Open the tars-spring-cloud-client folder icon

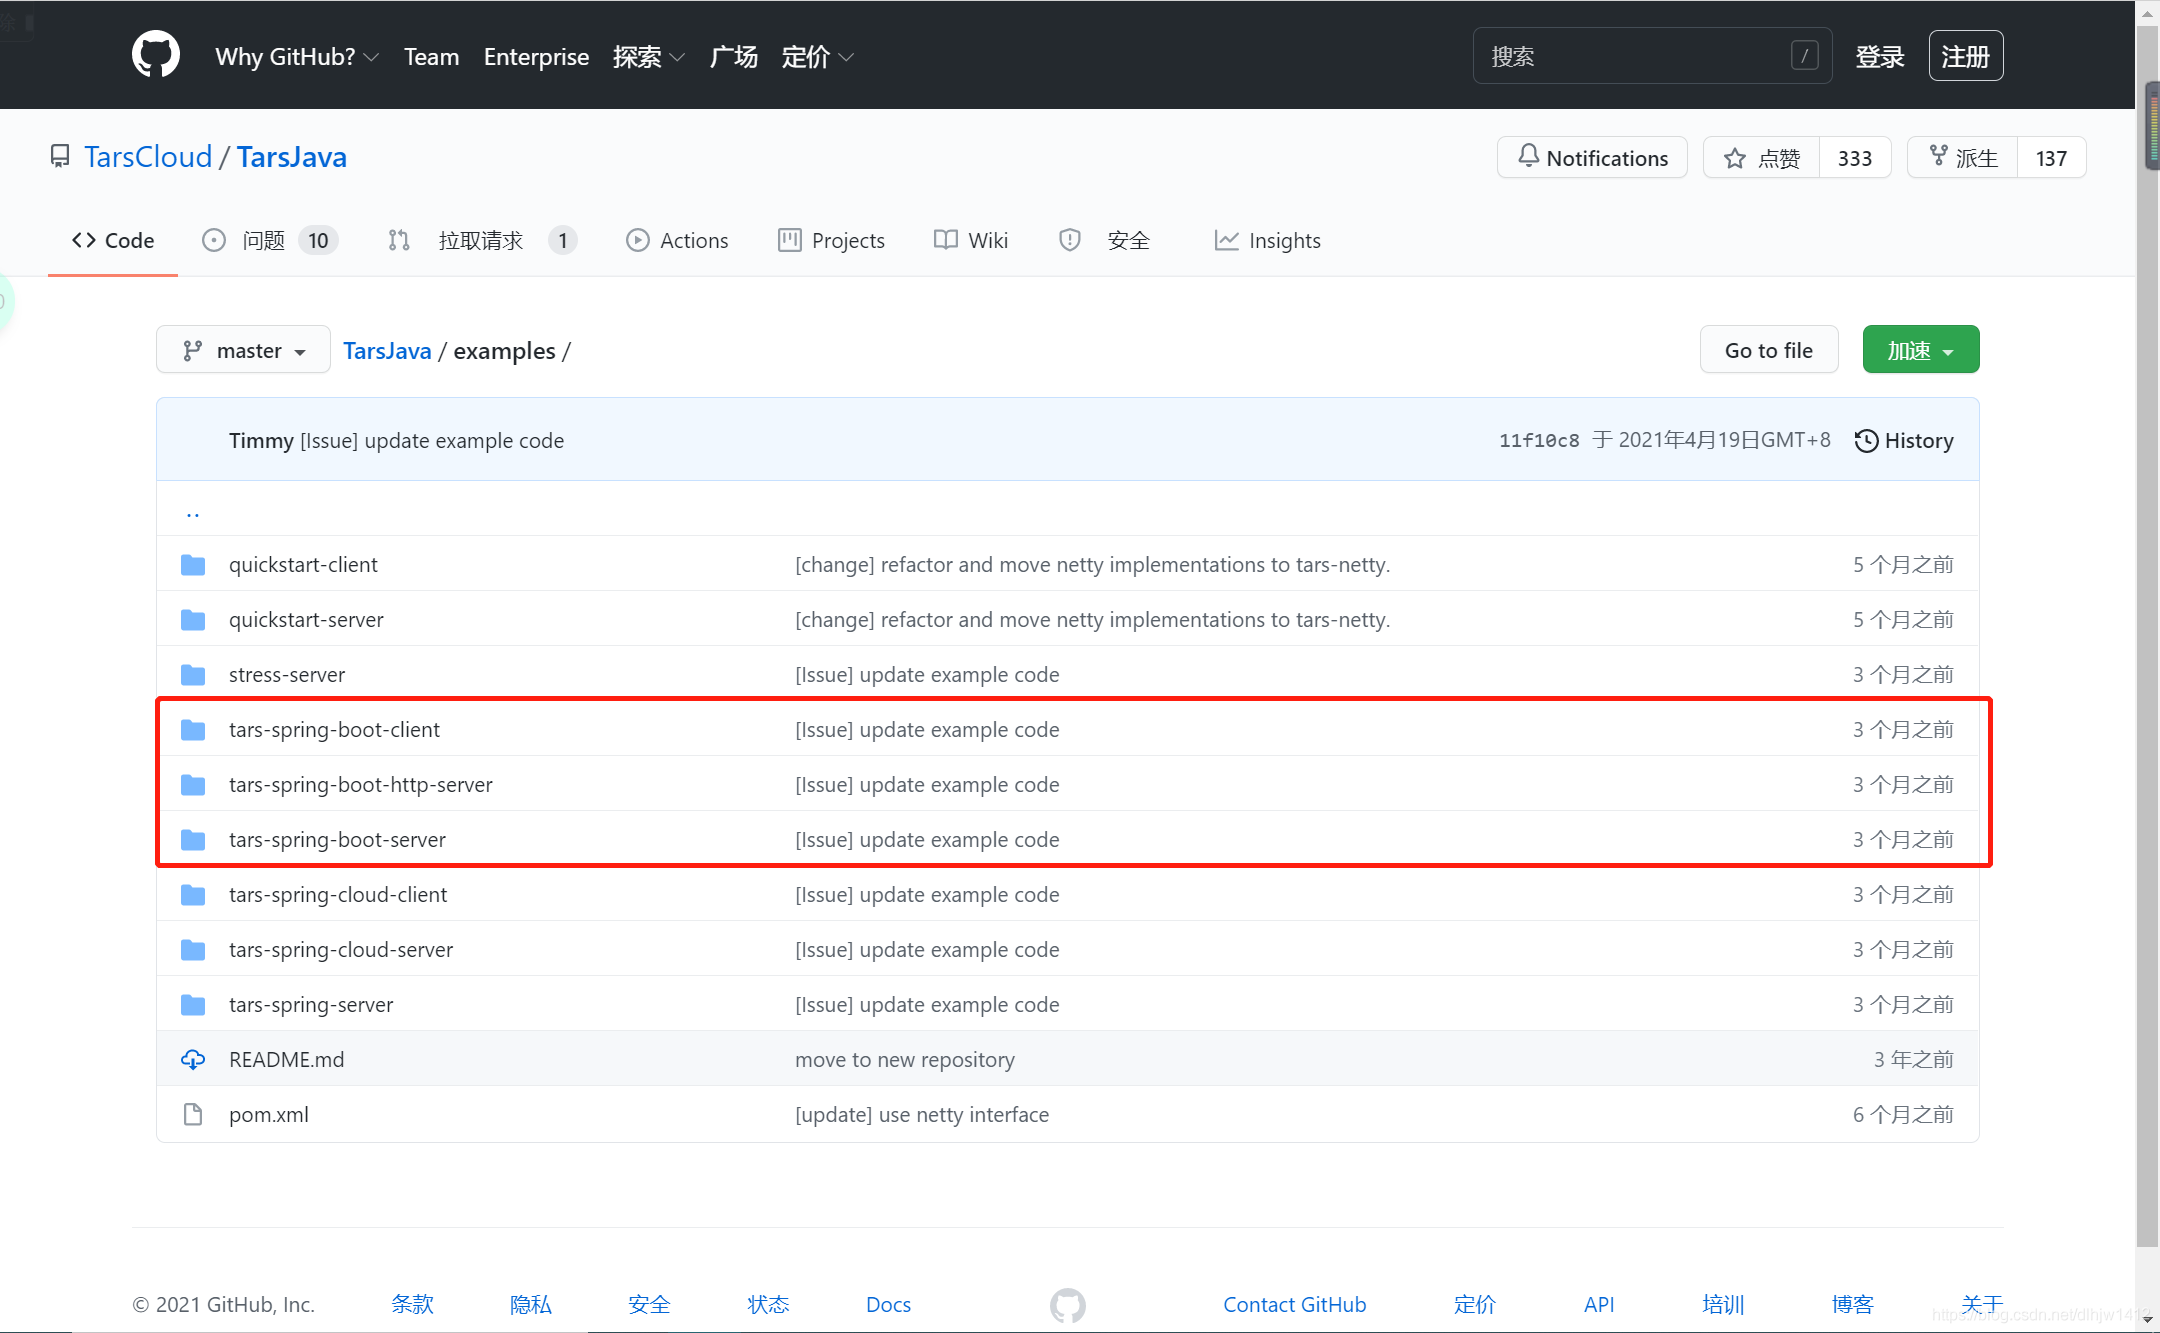point(193,895)
